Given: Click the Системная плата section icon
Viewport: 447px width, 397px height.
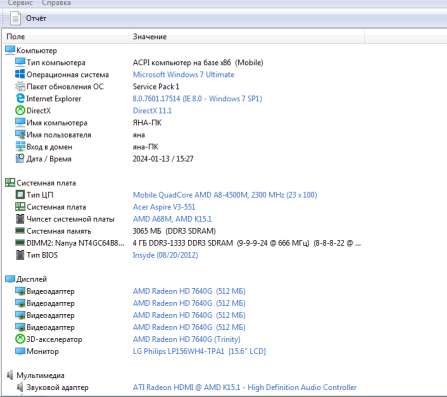Looking at the screenshot, I should [x=10, y=182].
